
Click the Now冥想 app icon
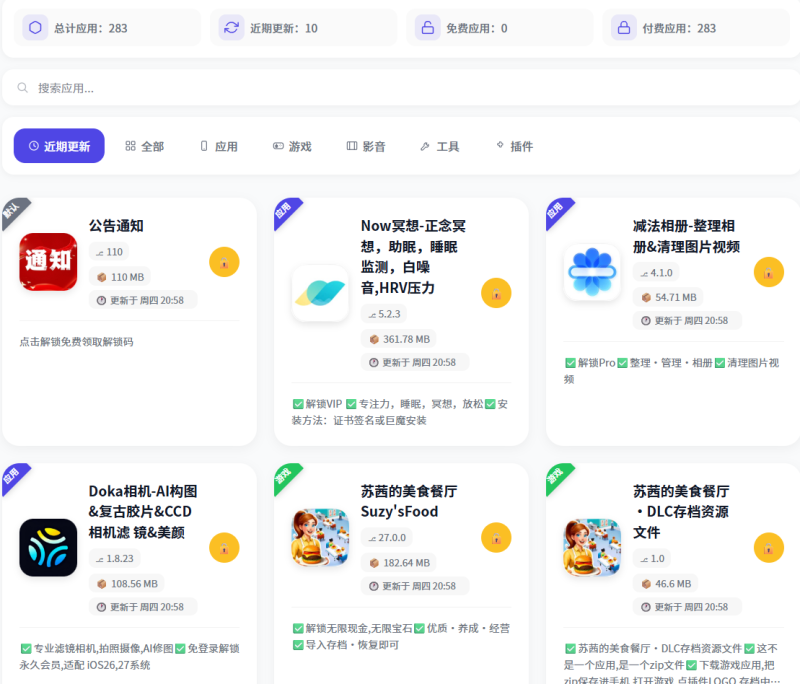point(320,293)
